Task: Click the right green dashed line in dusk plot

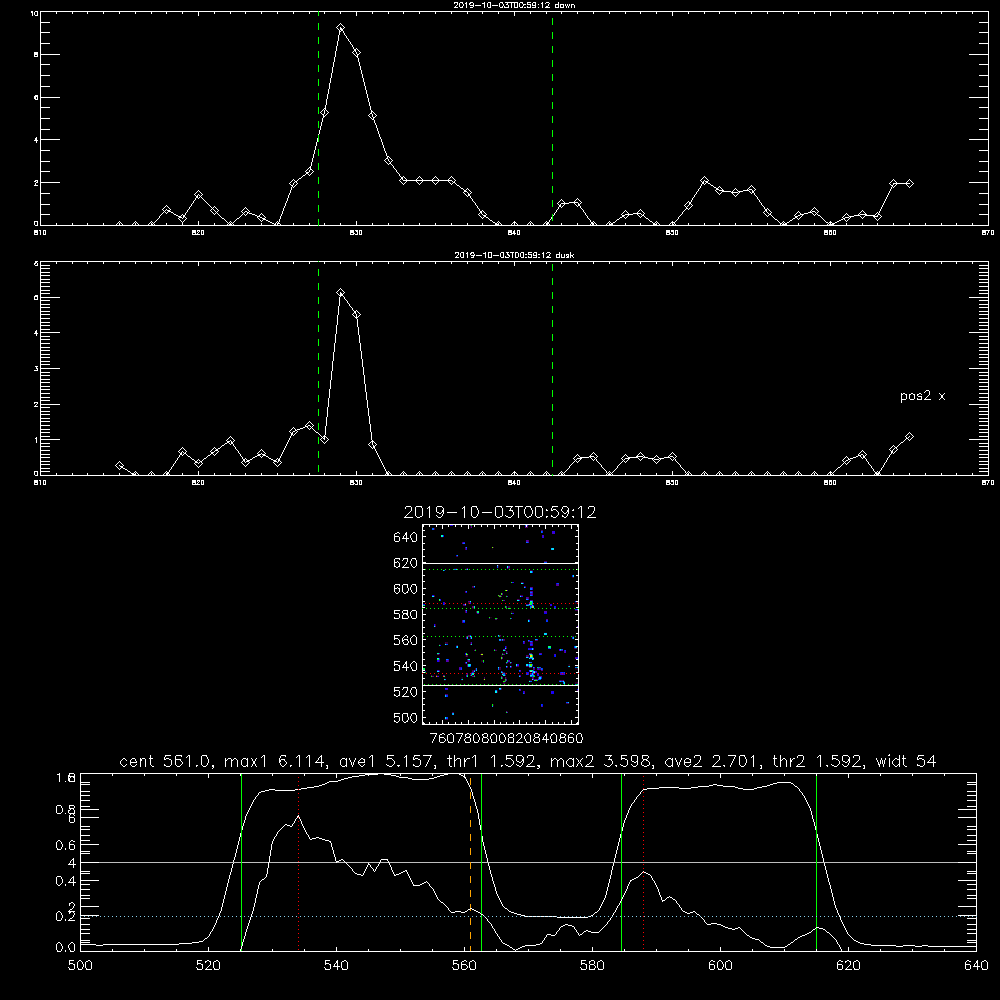Action: click(552, 369)
